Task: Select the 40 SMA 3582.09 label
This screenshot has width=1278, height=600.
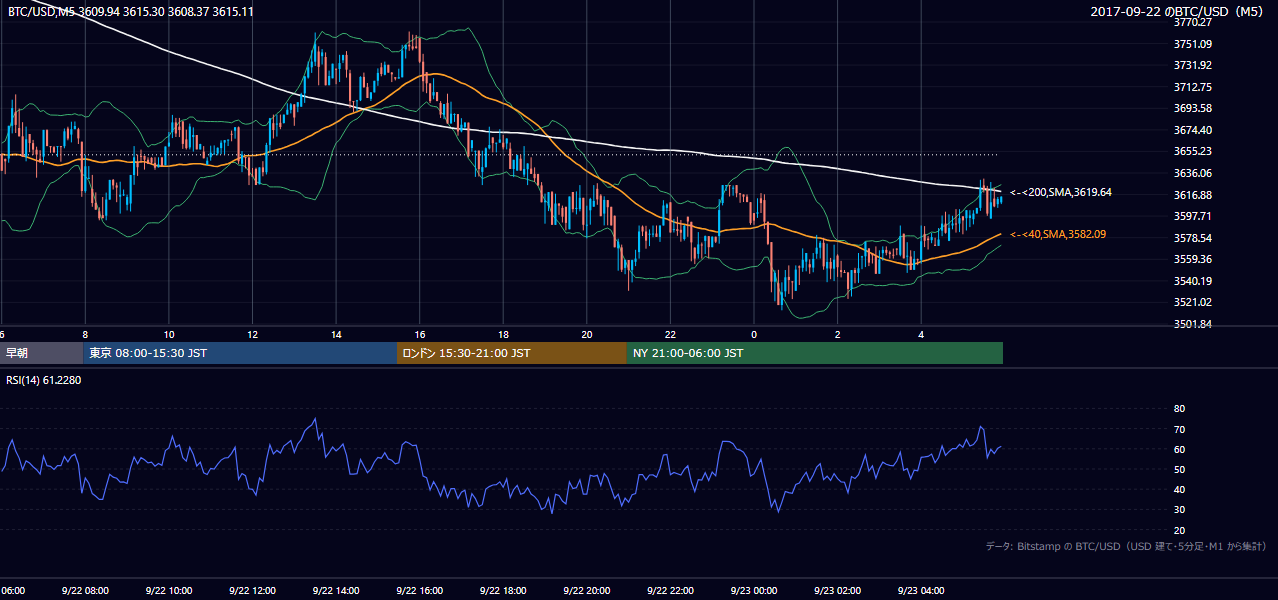Action: click(x=1058, y=234)
